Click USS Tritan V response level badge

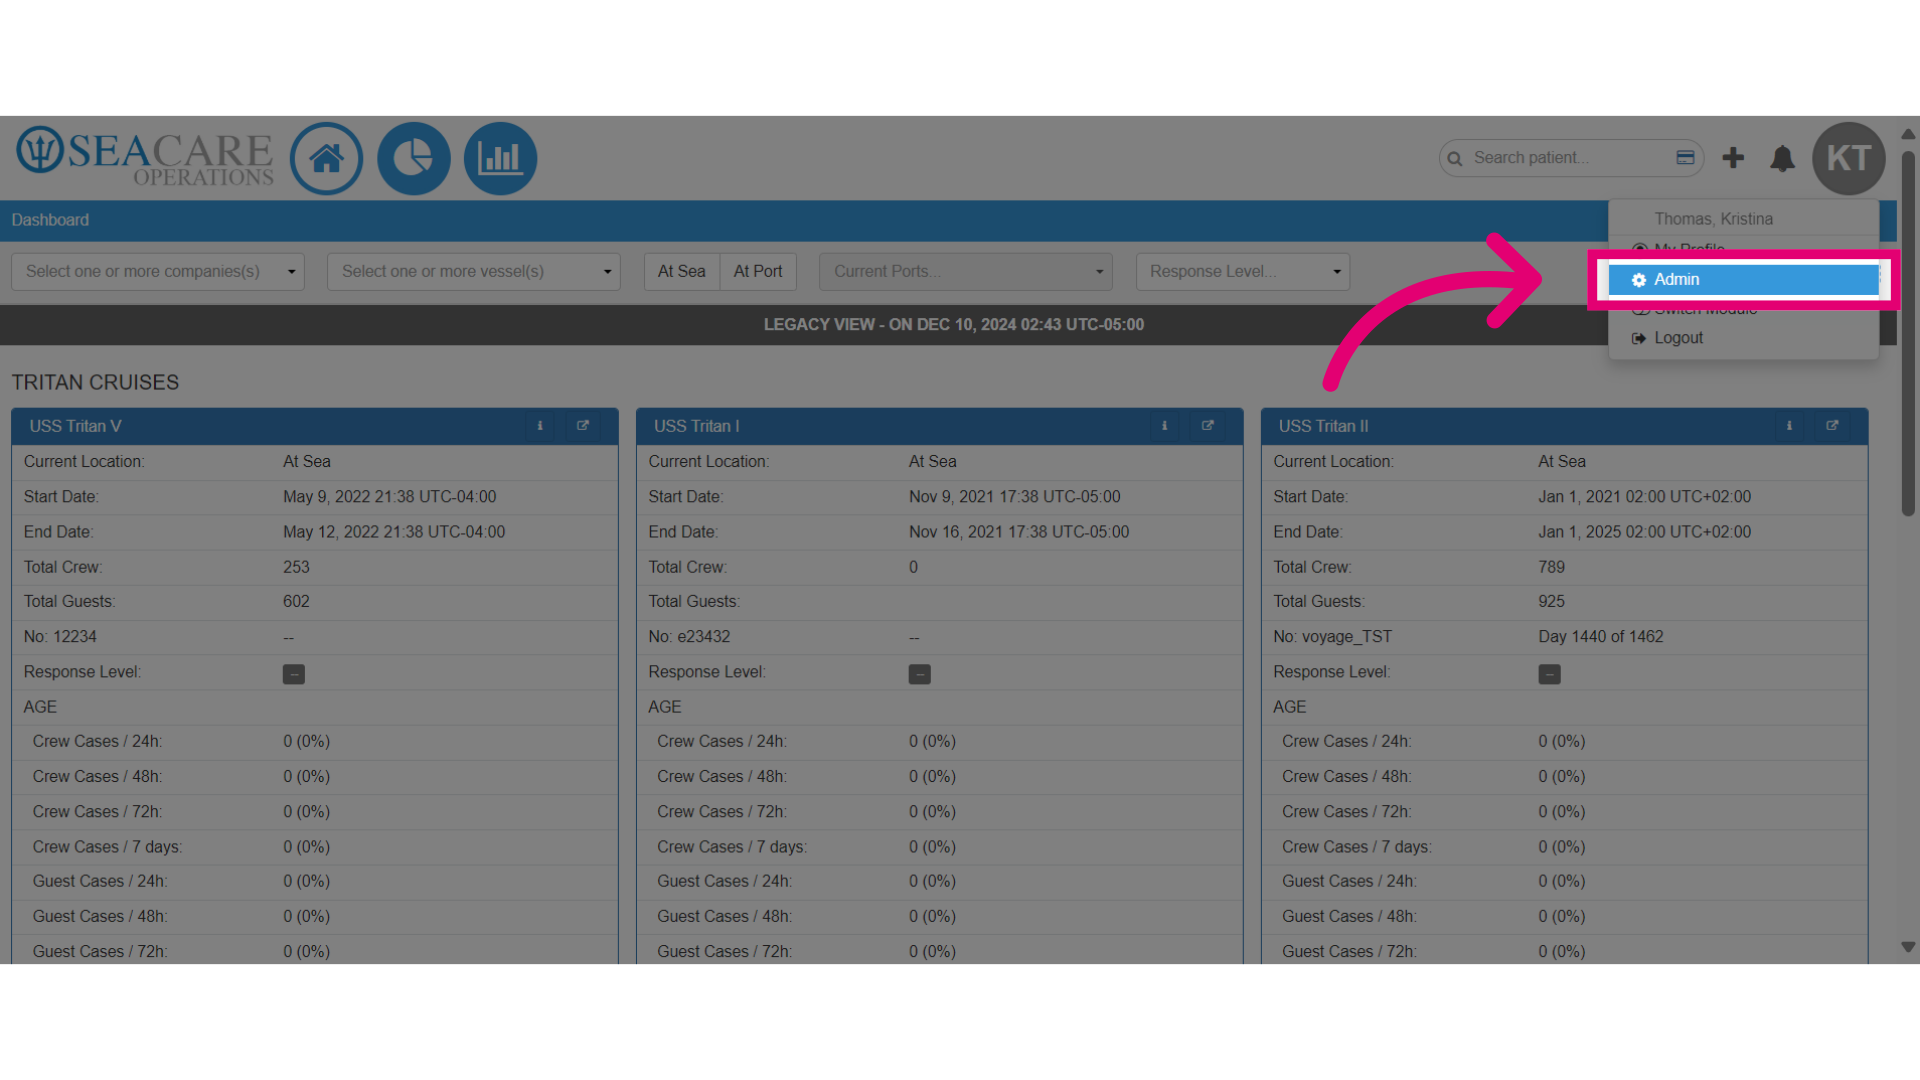294,674
